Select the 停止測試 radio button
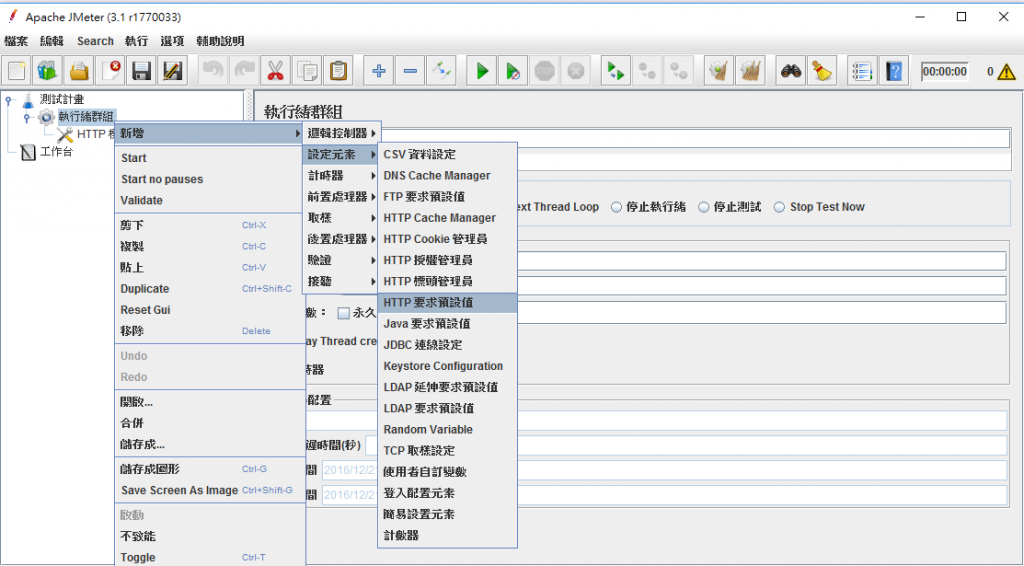Viewport: 1024px width, 566px height. coord(703,207)
